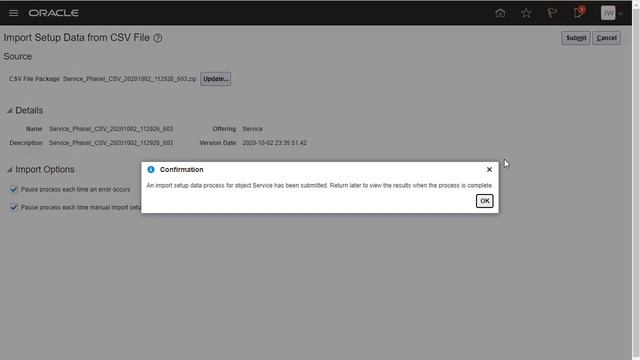The height and width of the screenshot is (360, 640).
Task: Click the Confirmation info icon
Action: click(x=151, y=169)
